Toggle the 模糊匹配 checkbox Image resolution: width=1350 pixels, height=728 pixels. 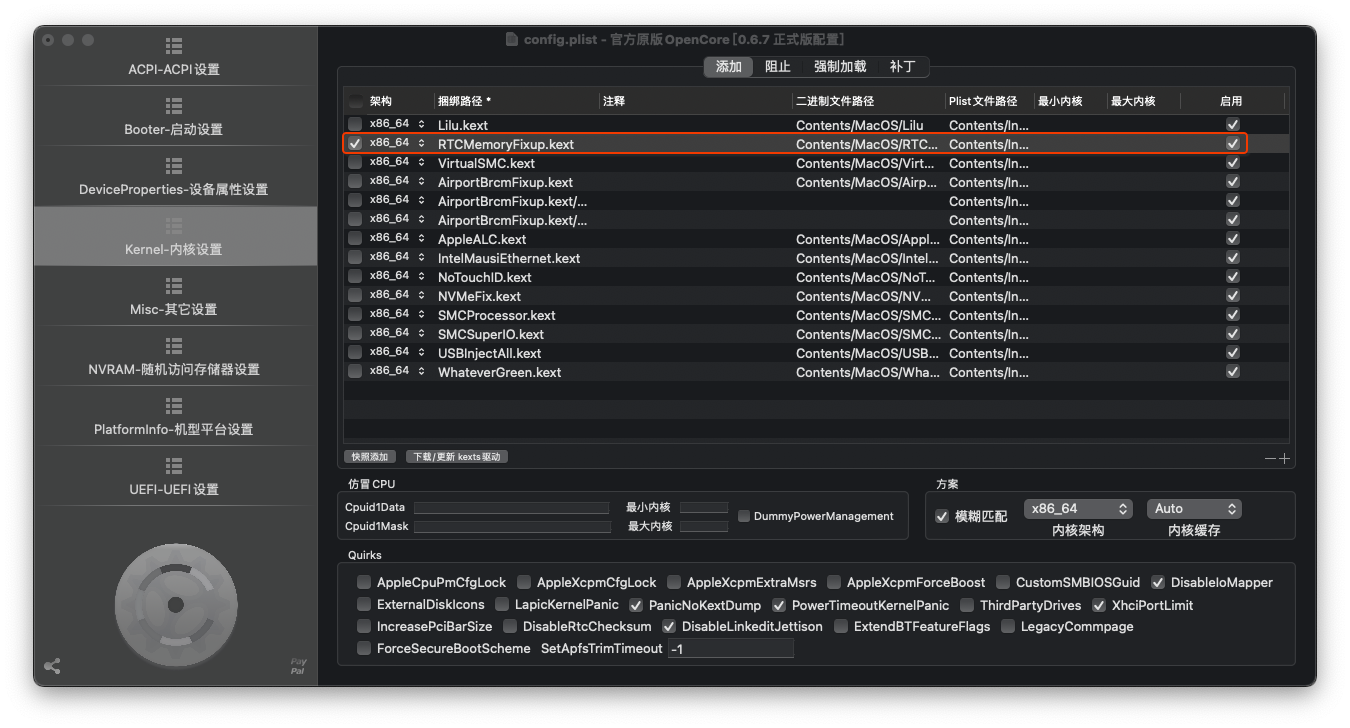941,516
